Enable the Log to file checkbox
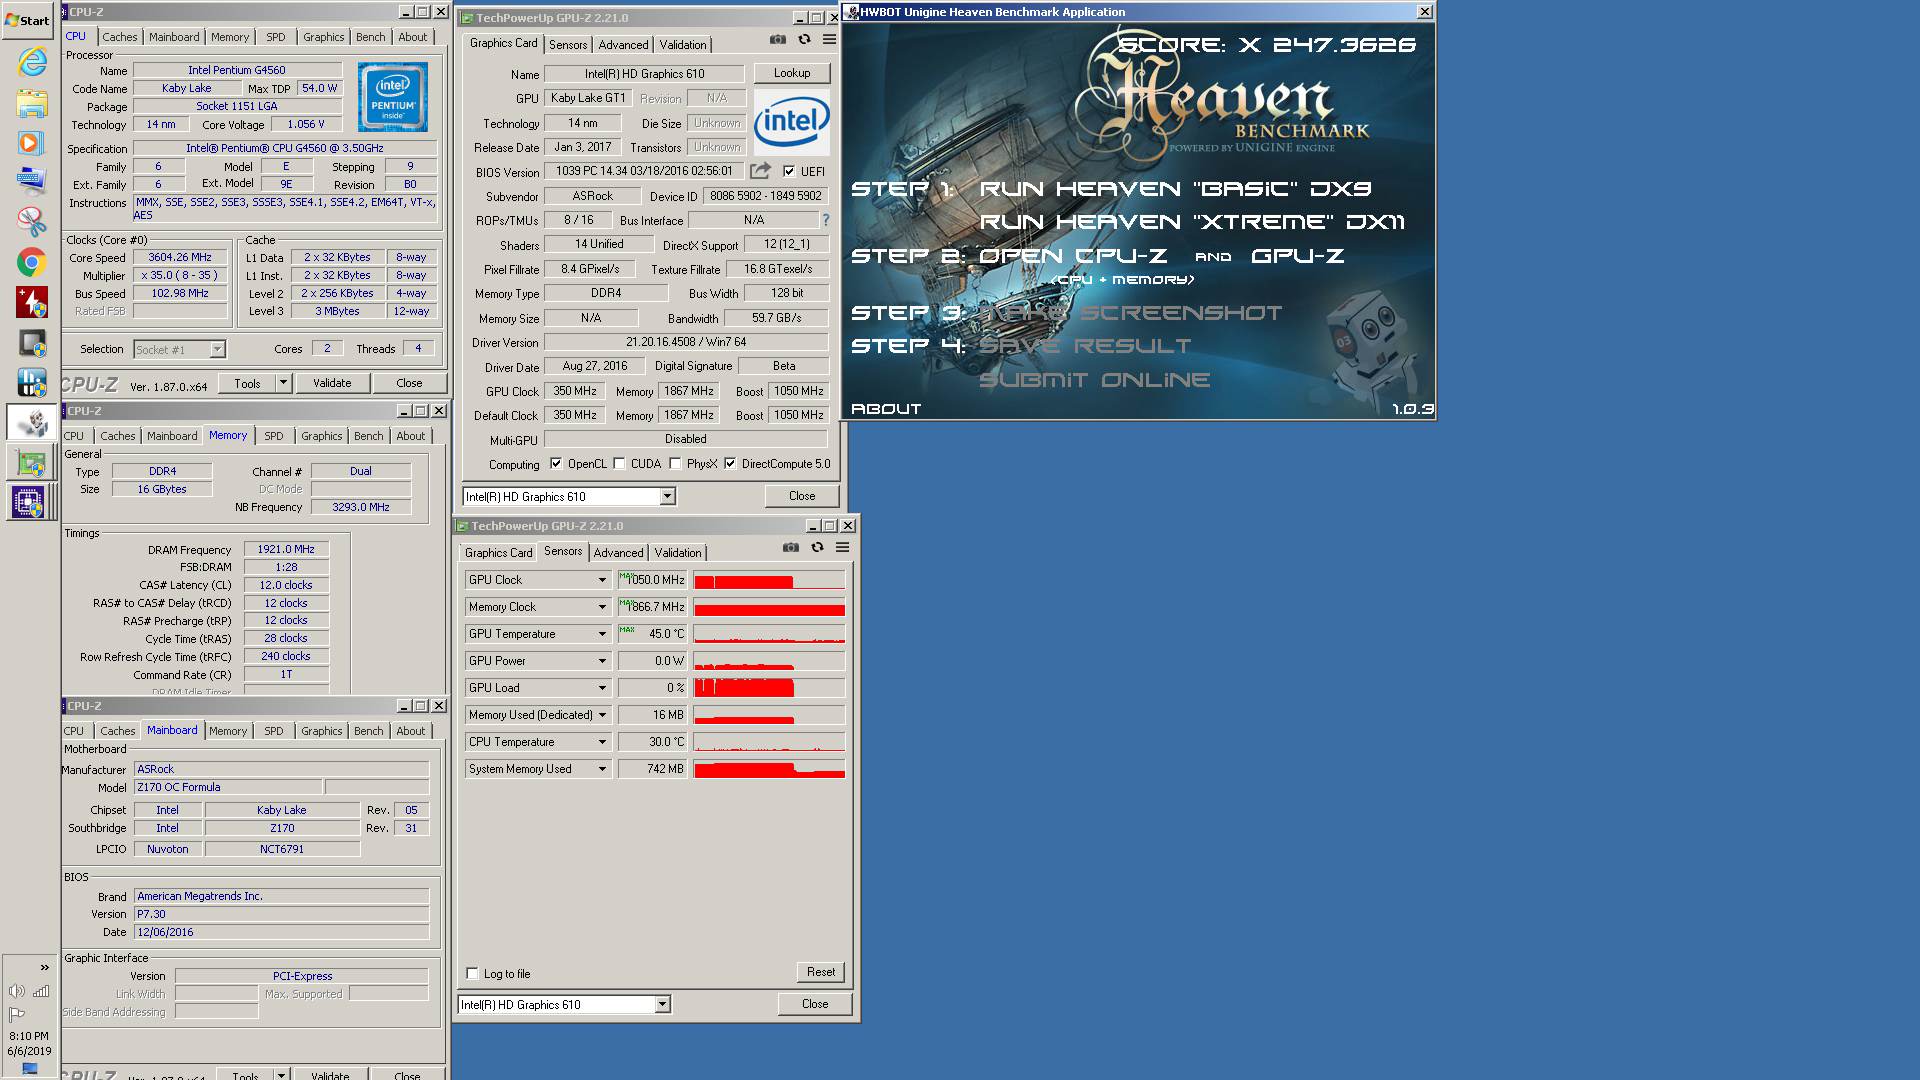 (473, 974)
